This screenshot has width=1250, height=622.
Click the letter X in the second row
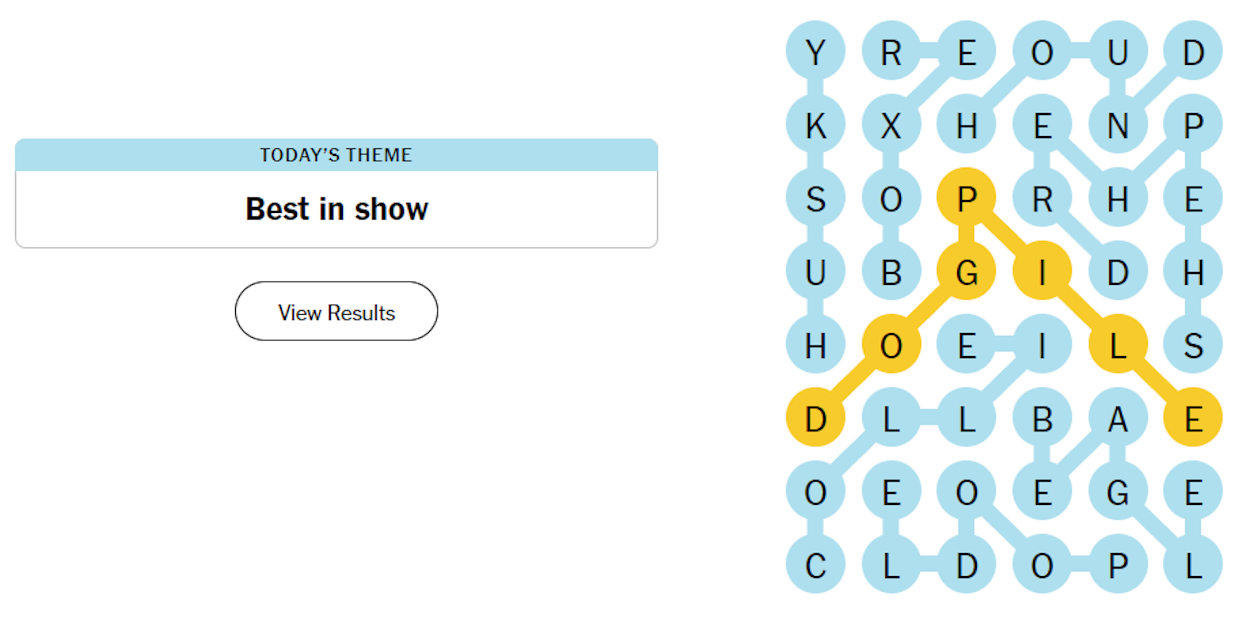pos(892,125)
